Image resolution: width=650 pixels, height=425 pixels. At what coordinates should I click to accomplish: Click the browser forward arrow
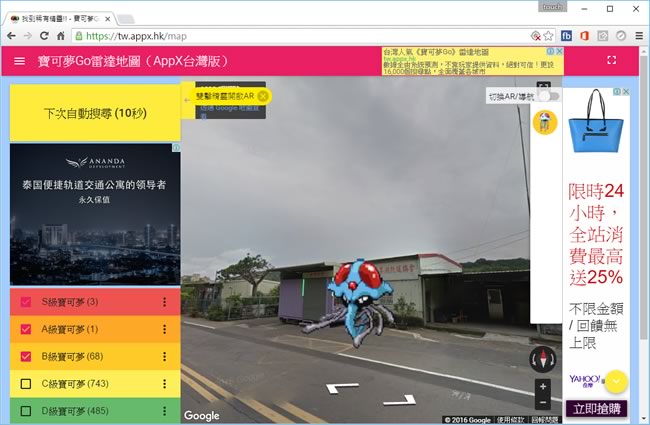(x=28, y=36)
